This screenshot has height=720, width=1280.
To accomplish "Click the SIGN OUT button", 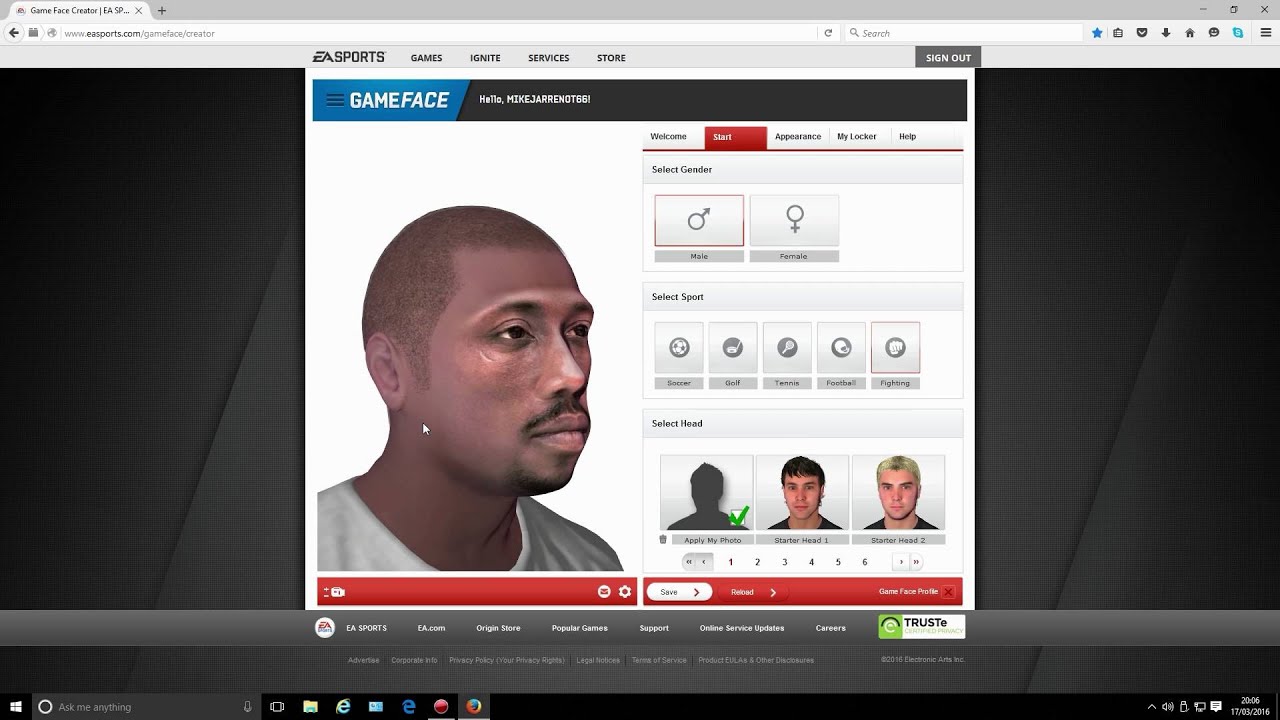I will pos(948,57).
